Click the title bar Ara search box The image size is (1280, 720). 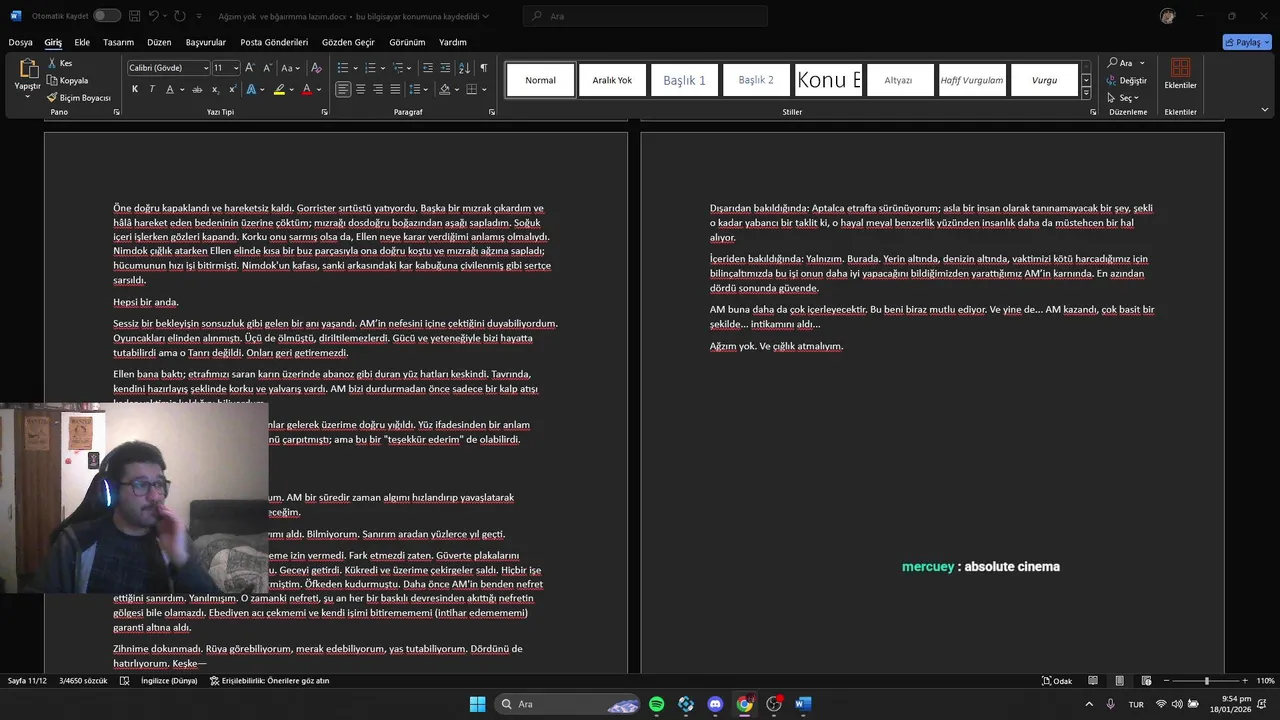[x=645, y=16]
